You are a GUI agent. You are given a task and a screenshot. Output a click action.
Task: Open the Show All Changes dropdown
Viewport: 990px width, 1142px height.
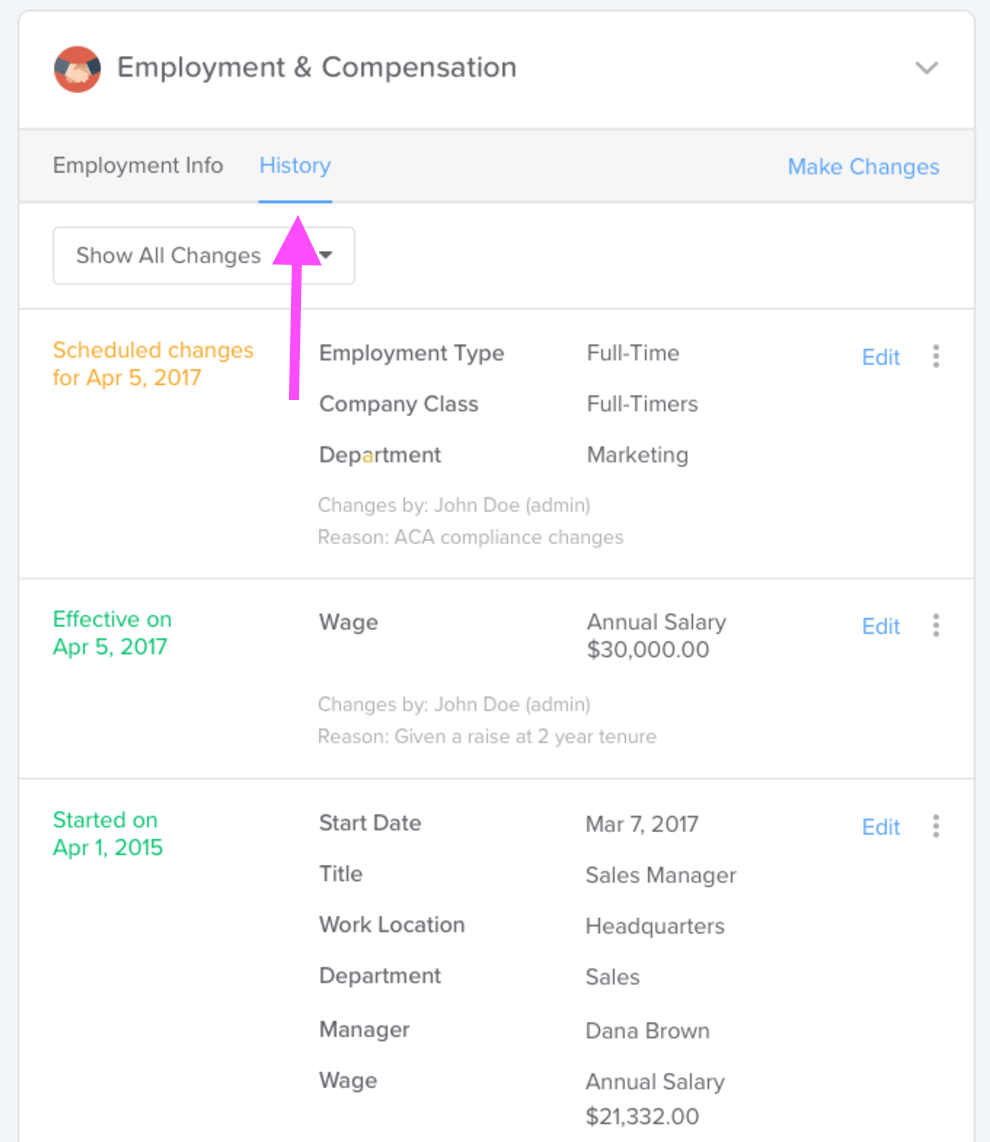click(203, 256)
